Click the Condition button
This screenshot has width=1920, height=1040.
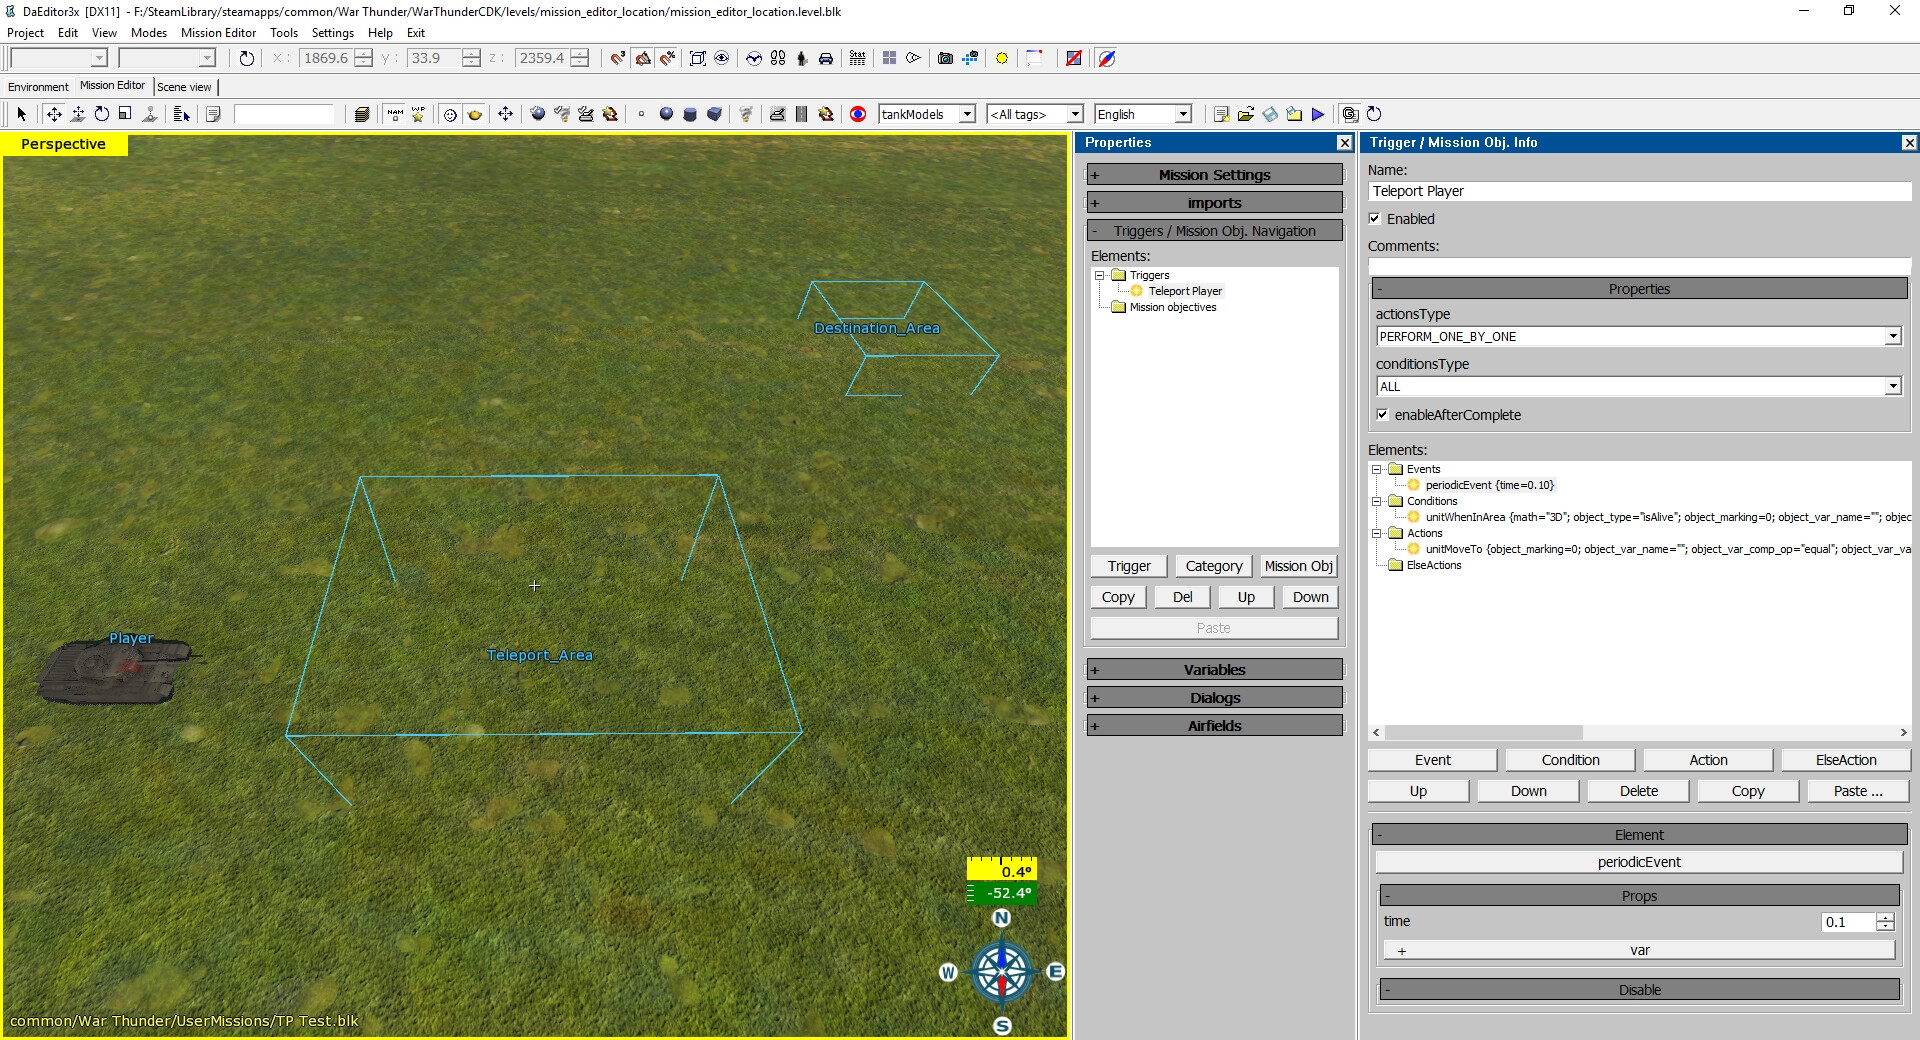pos(1570,760)
